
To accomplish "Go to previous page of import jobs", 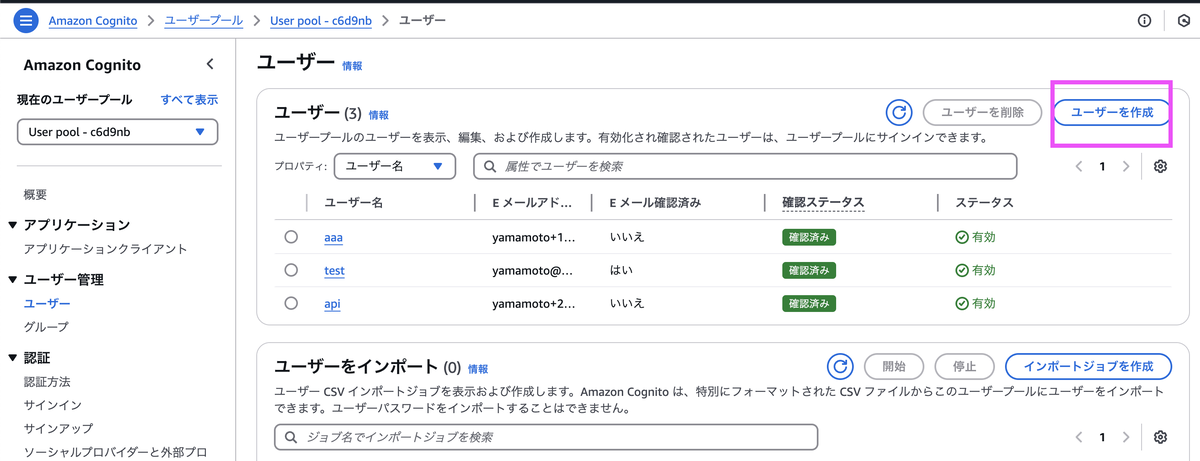I will pyautogui.click(x=1079, y=437).
